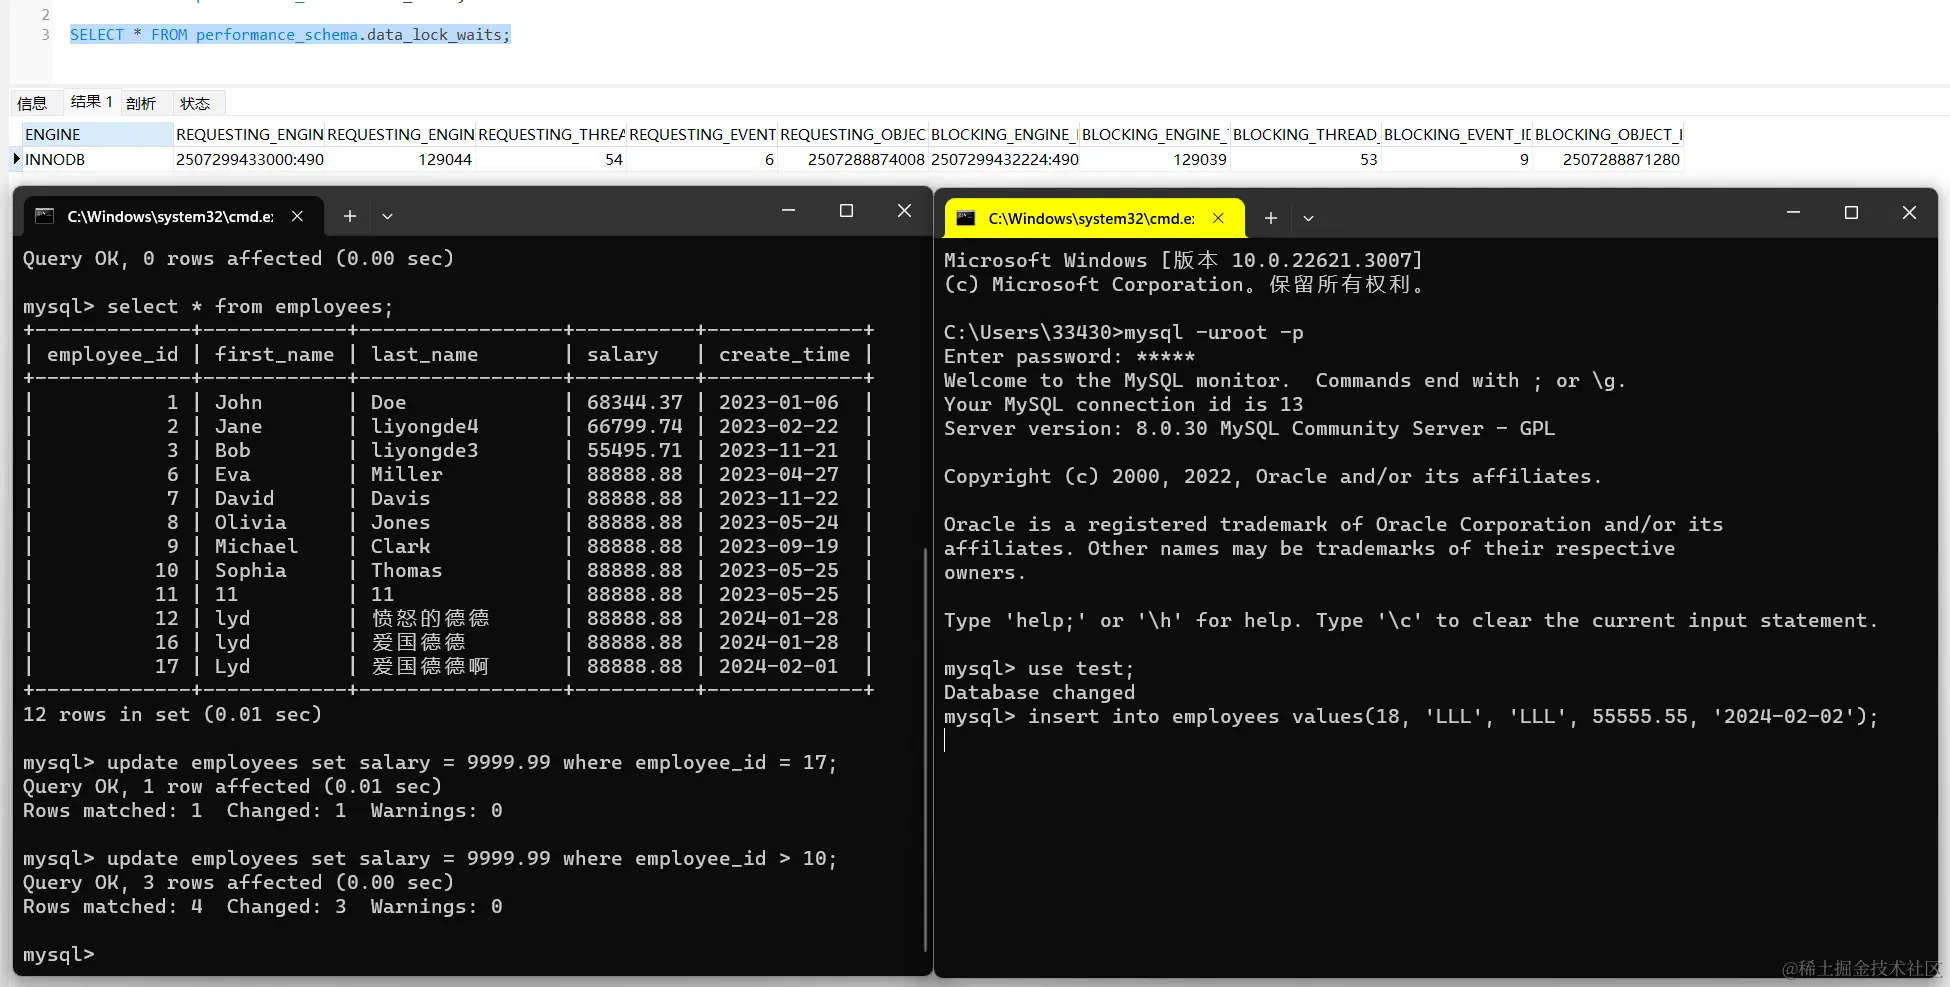Select the 结果 1 tab
Screen dimensions: 1950x987
[x=91, y=102]
